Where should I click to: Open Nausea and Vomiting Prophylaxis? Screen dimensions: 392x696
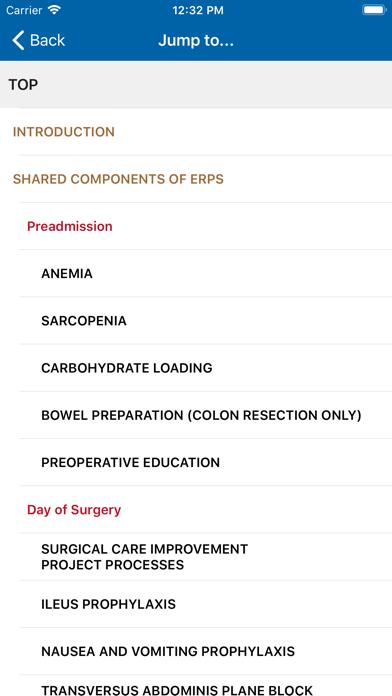196,652
